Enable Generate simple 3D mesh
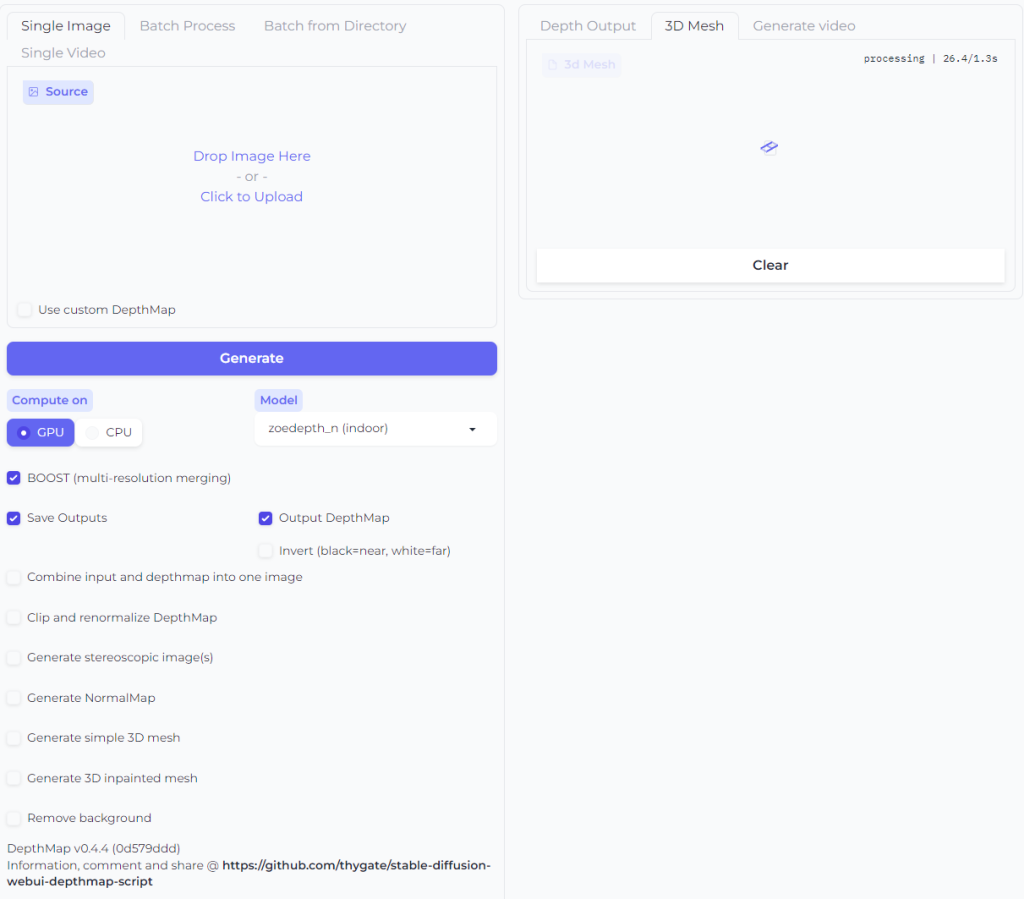Viewport: 1024px width, 899px height. coord(14,738)
